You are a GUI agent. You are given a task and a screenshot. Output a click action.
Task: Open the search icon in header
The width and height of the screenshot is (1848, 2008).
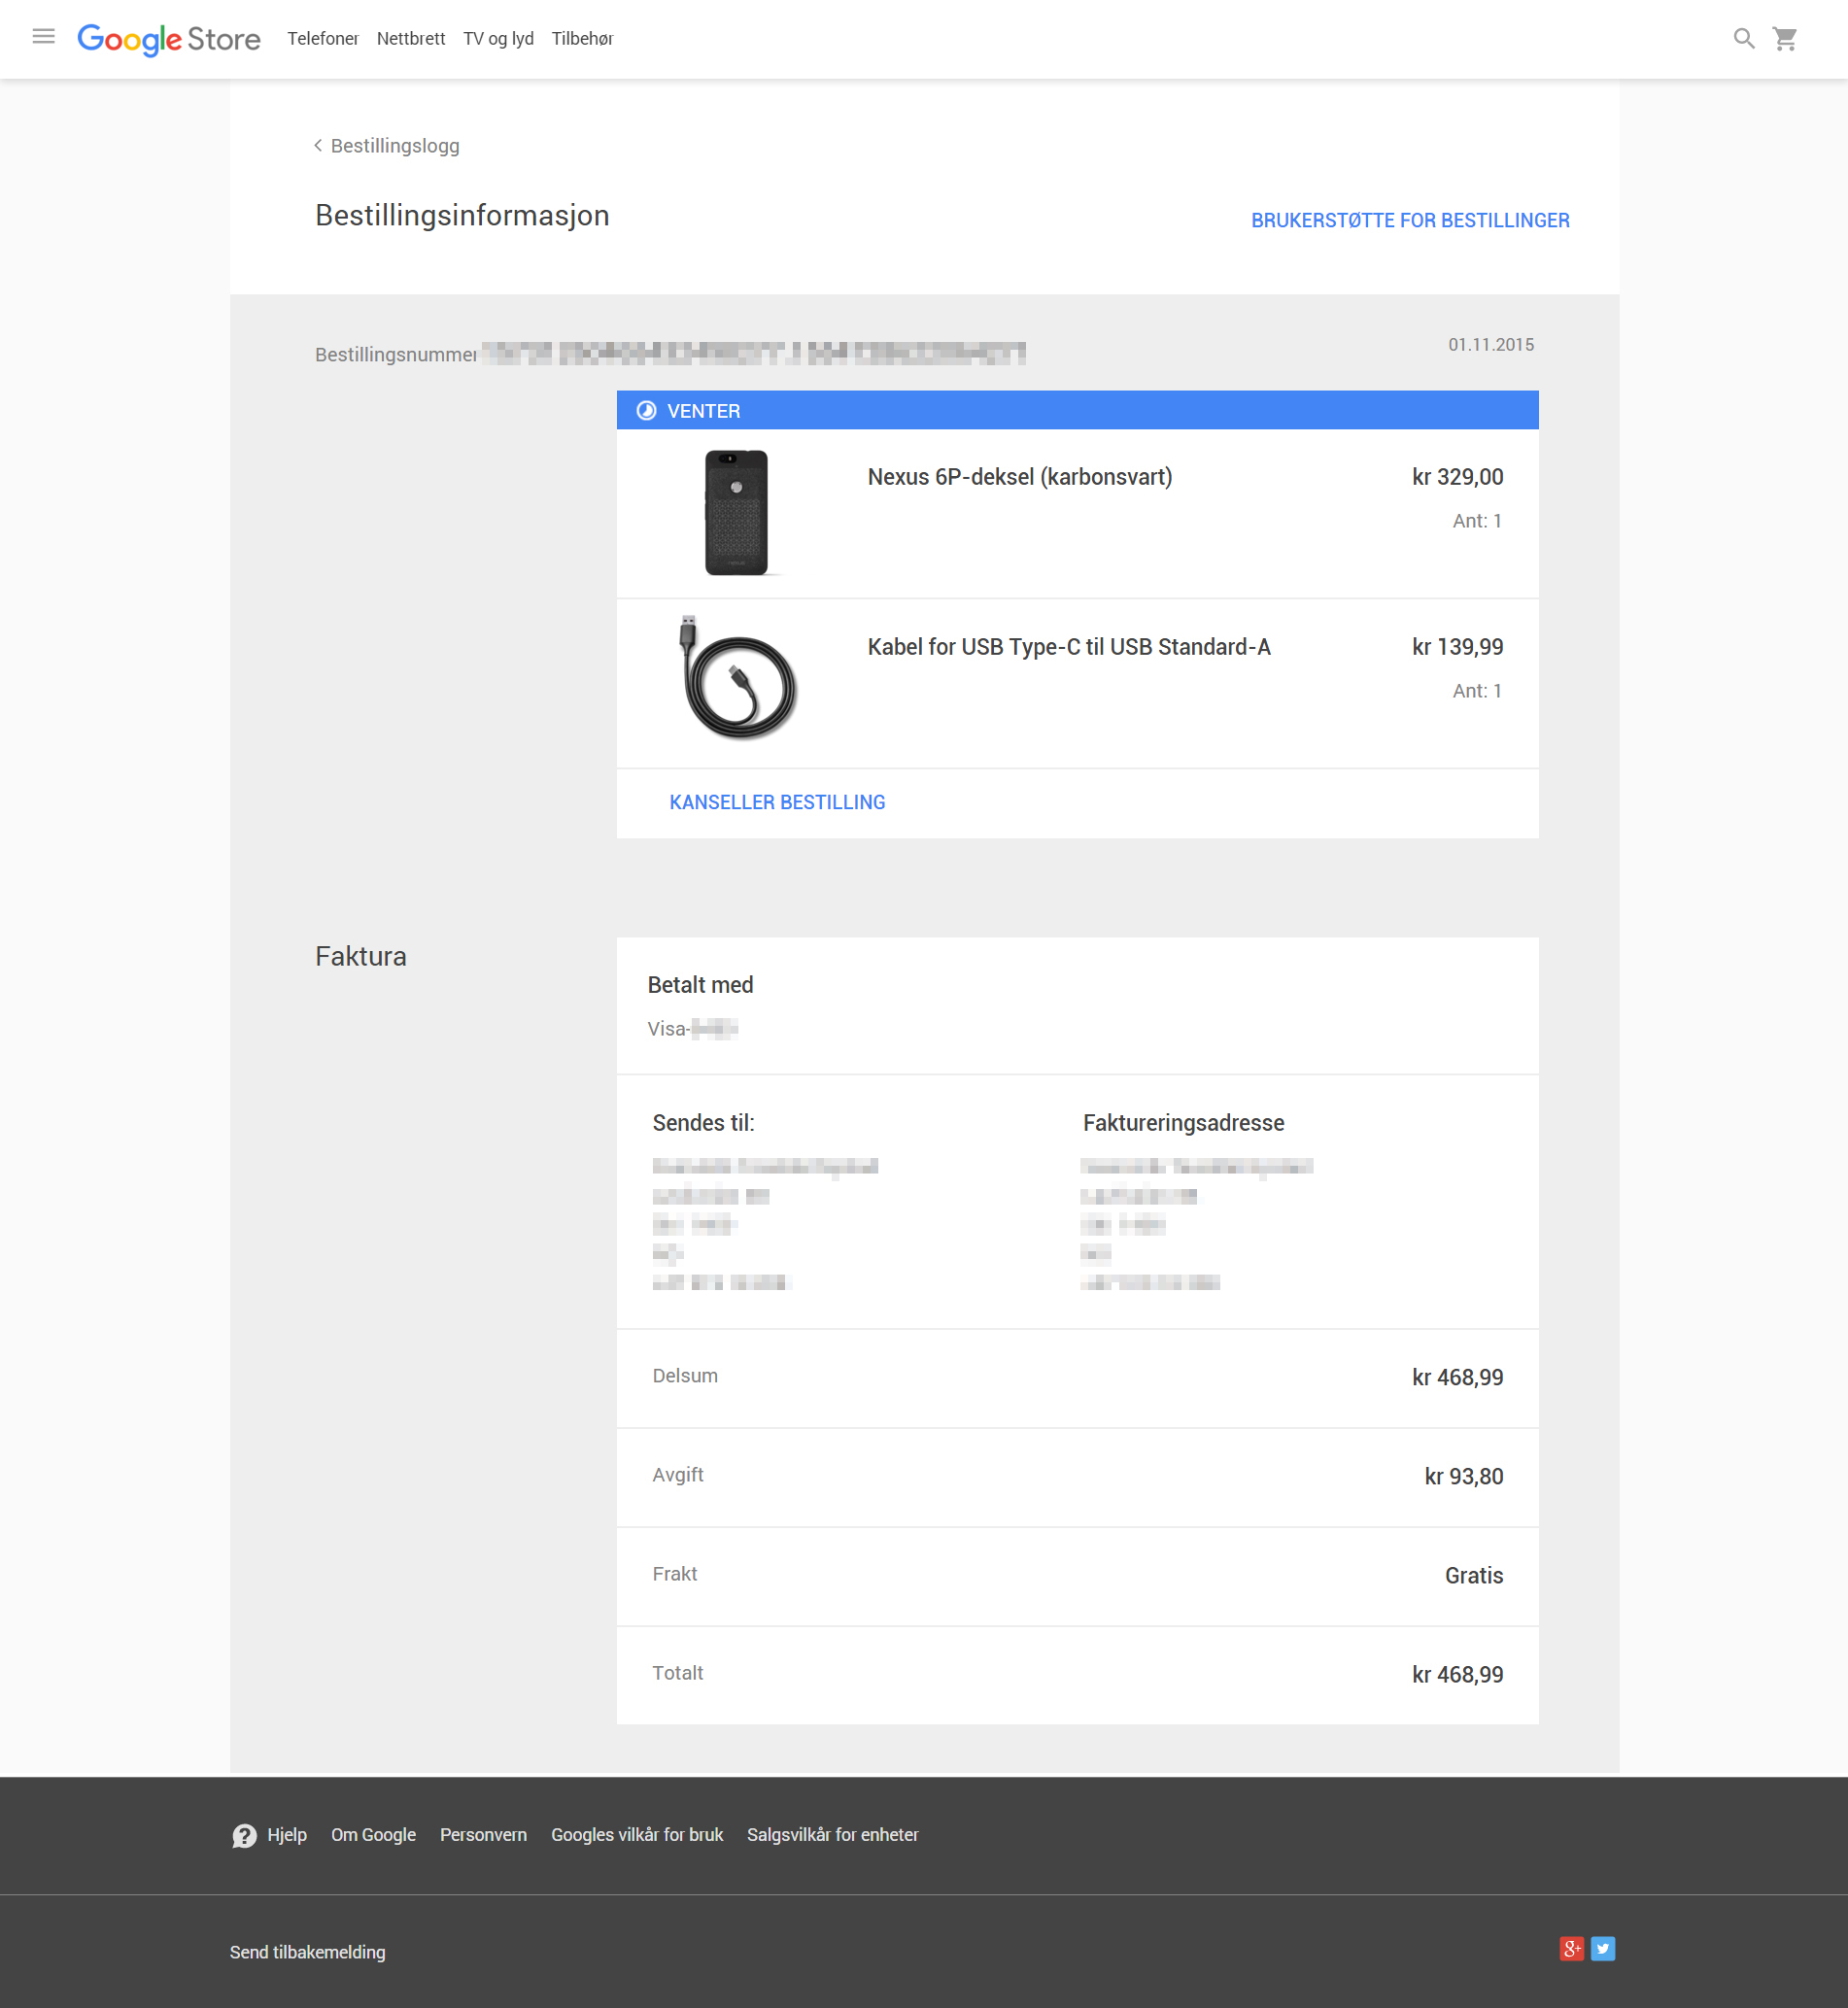pos(1744,38)
